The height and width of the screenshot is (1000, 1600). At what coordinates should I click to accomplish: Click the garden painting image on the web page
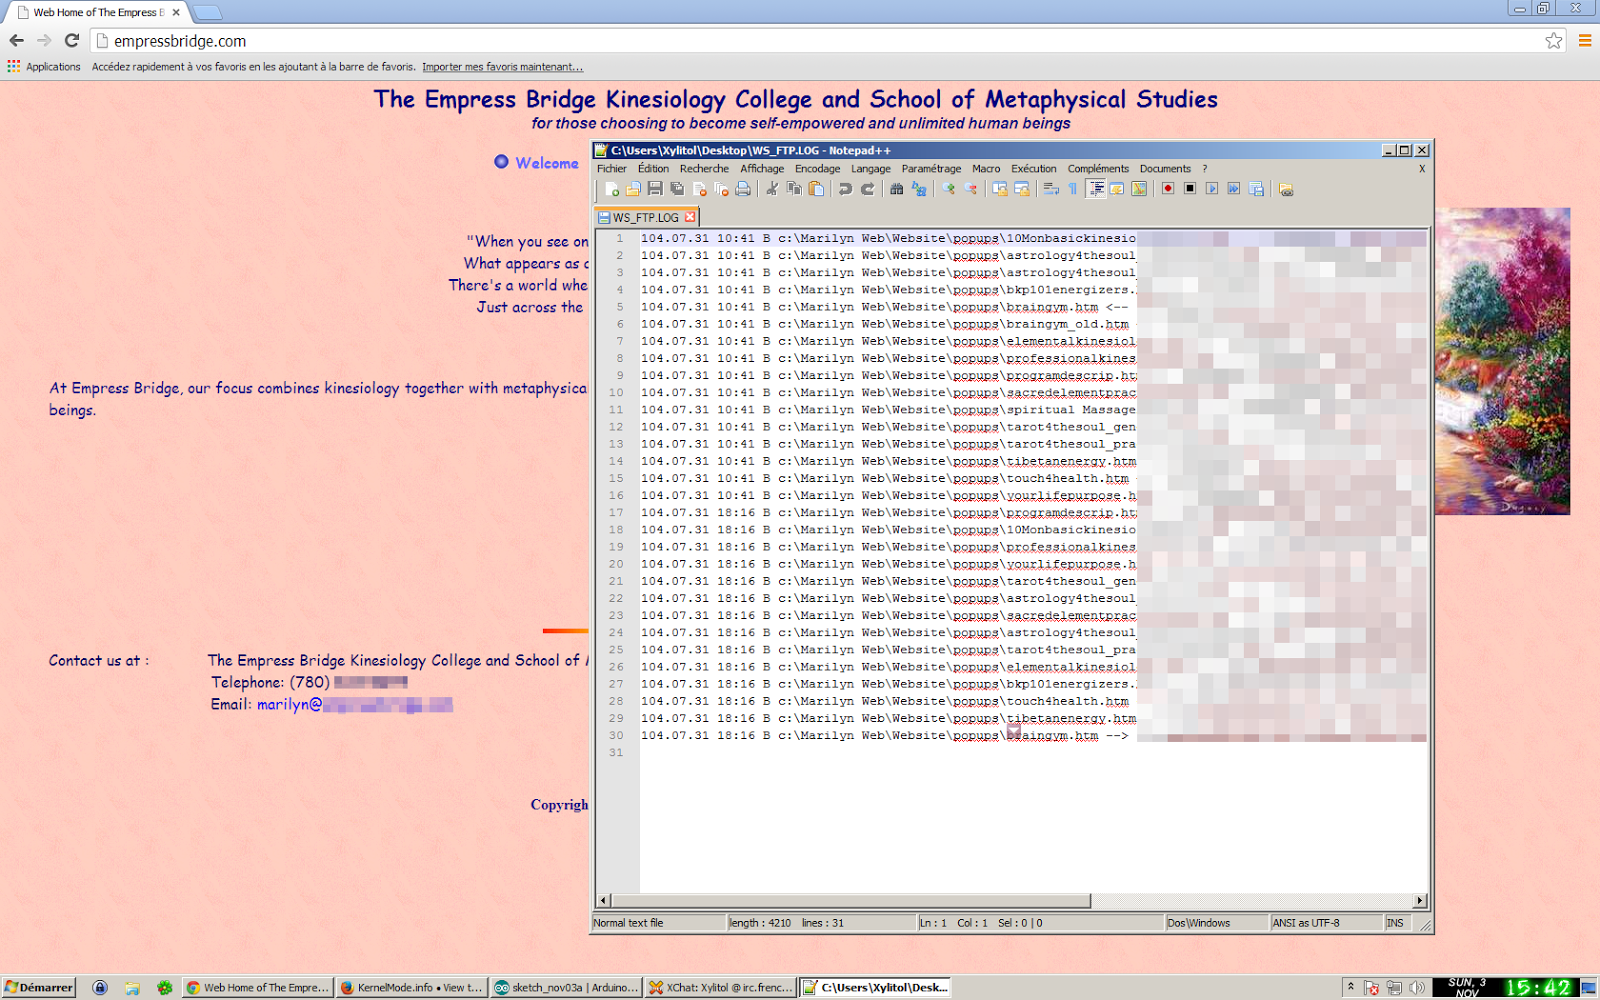[x=1503, y=361]
